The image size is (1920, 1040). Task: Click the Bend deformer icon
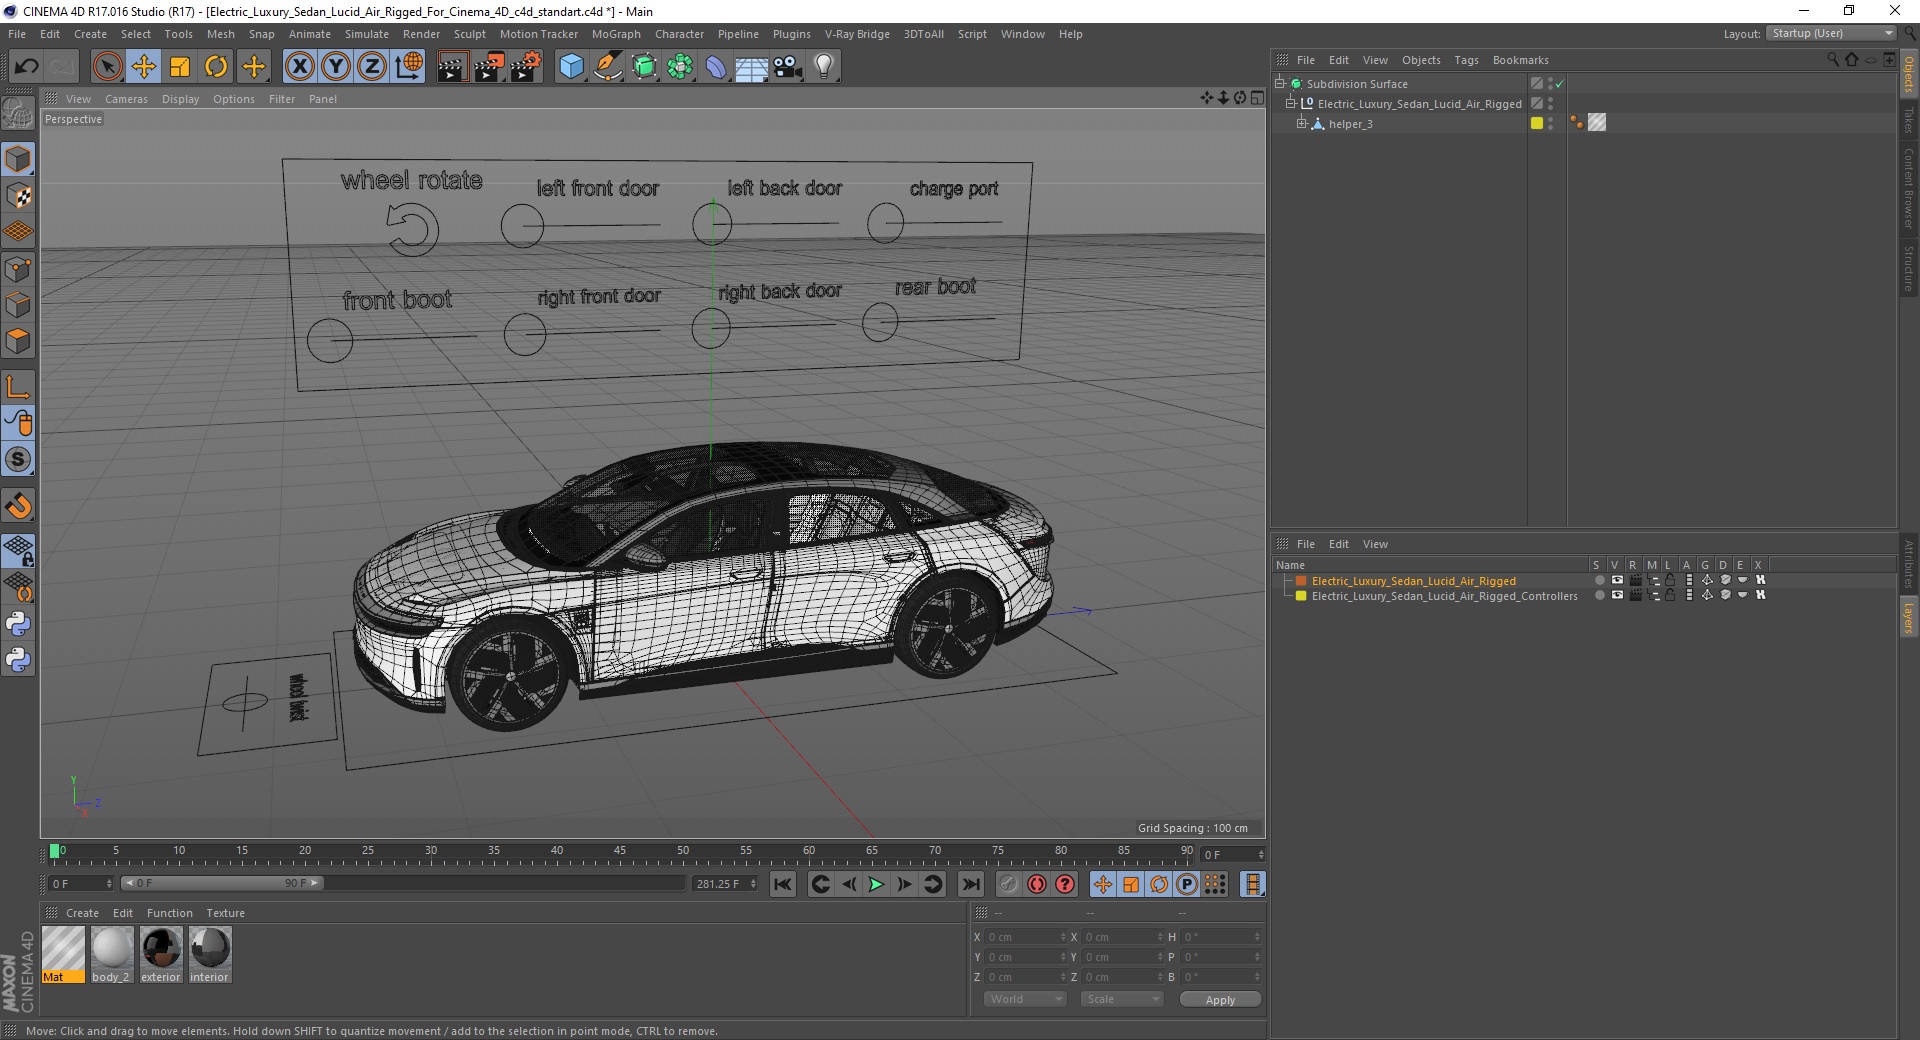(x=716, y=67)
